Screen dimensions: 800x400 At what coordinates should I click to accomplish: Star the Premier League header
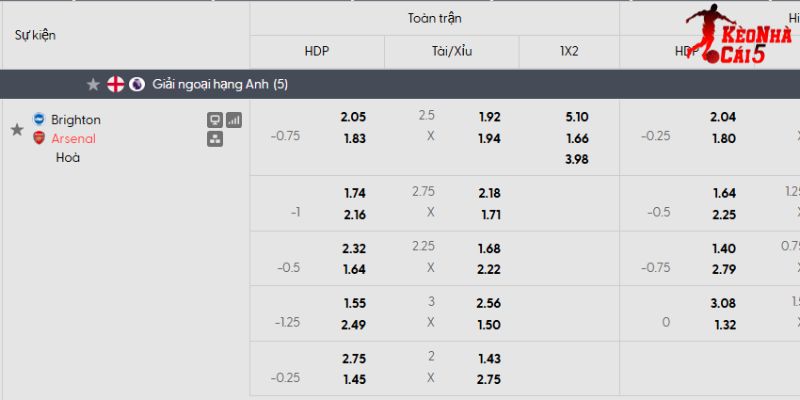[93, 84]
